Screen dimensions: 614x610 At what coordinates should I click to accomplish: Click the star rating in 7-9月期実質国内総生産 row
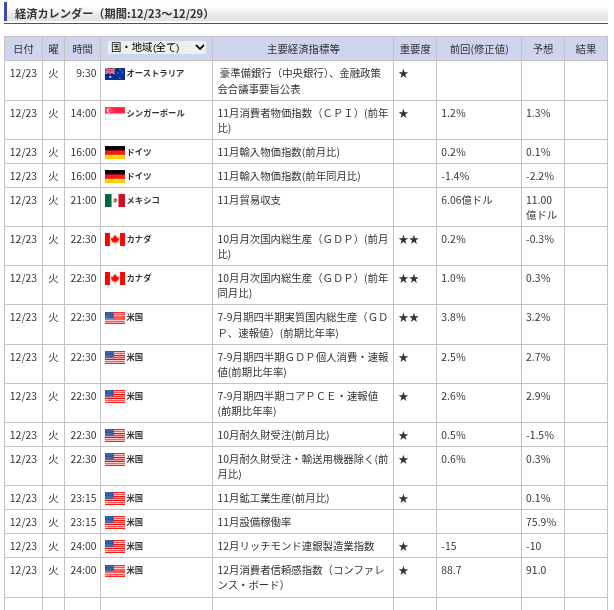408,317
